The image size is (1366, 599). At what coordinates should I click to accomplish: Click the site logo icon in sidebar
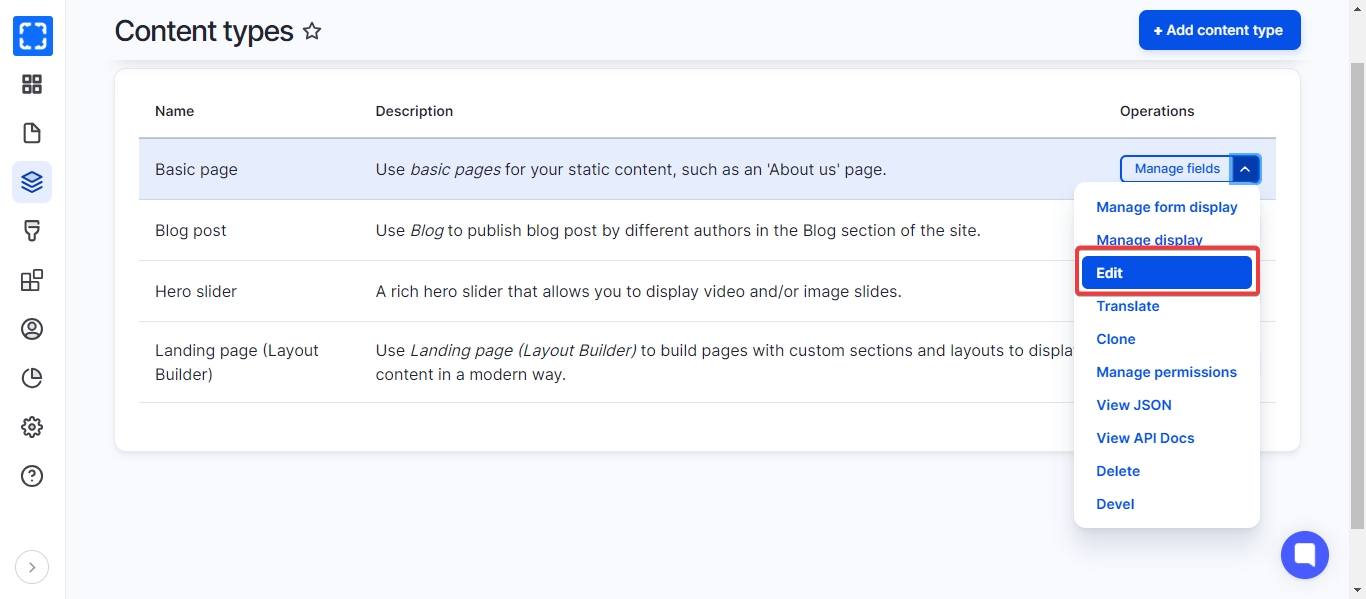(x=32, y=36)
